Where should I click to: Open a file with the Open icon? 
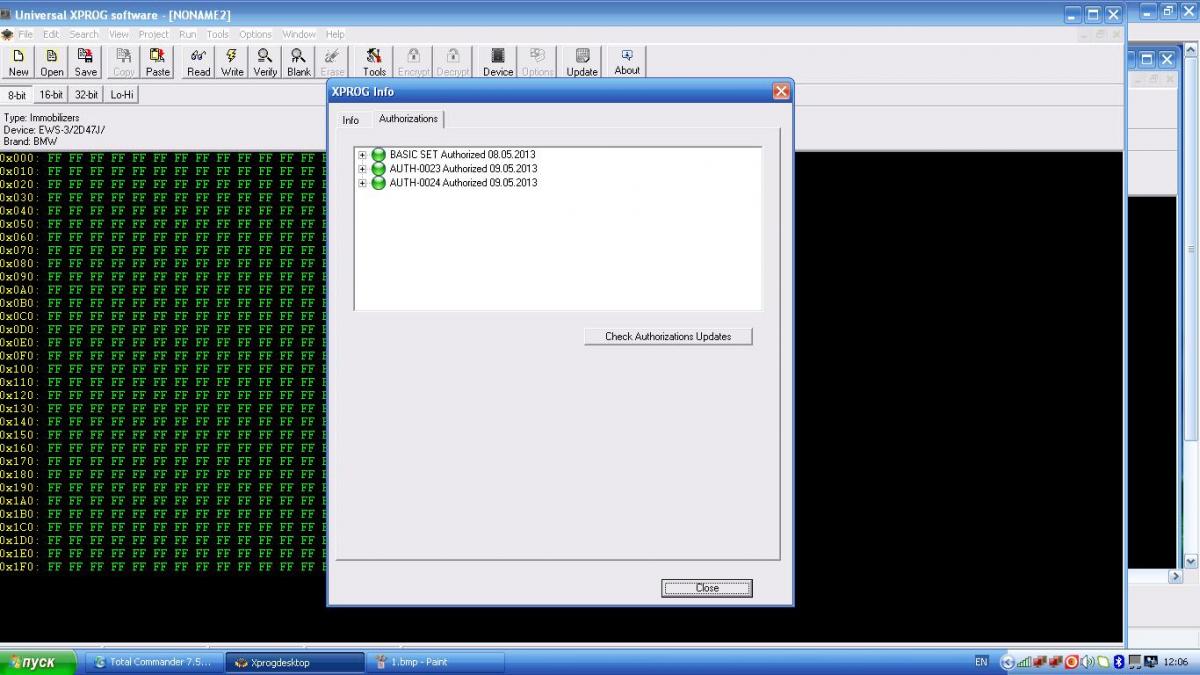[52, 62]
